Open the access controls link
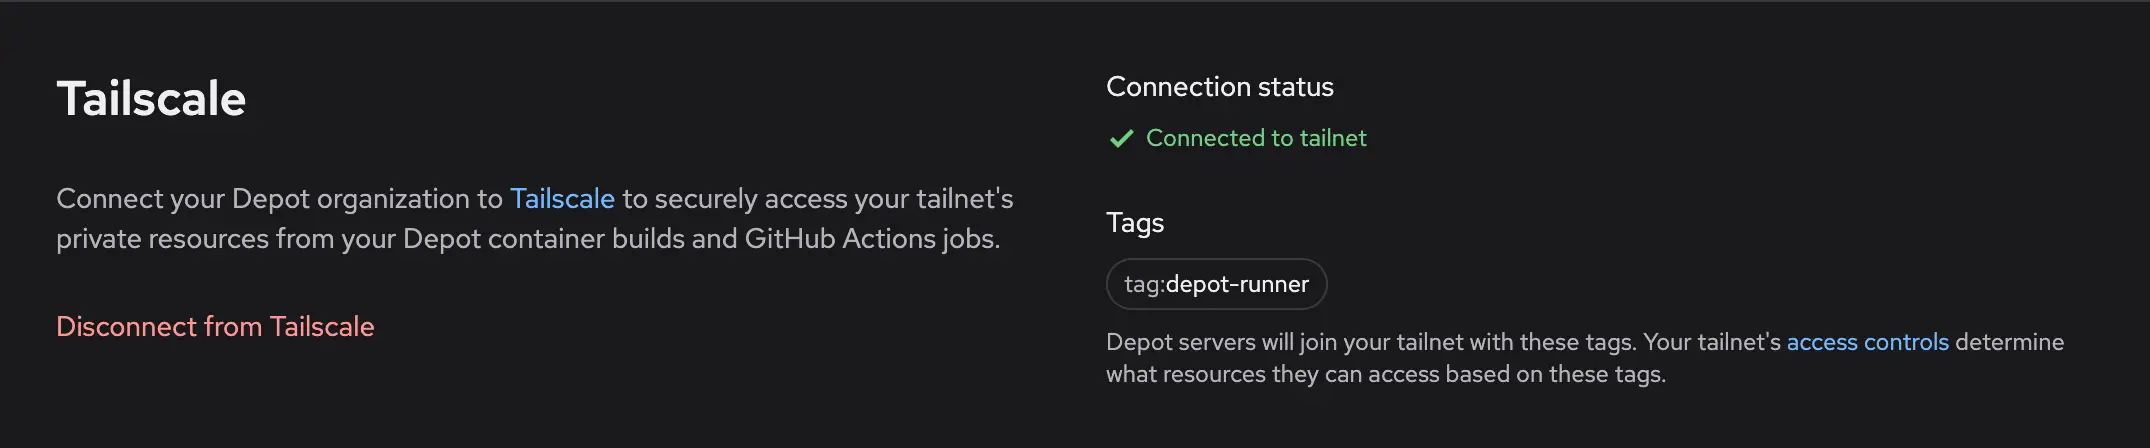The image size is (2150, 448). click(x=1867, y=342)
